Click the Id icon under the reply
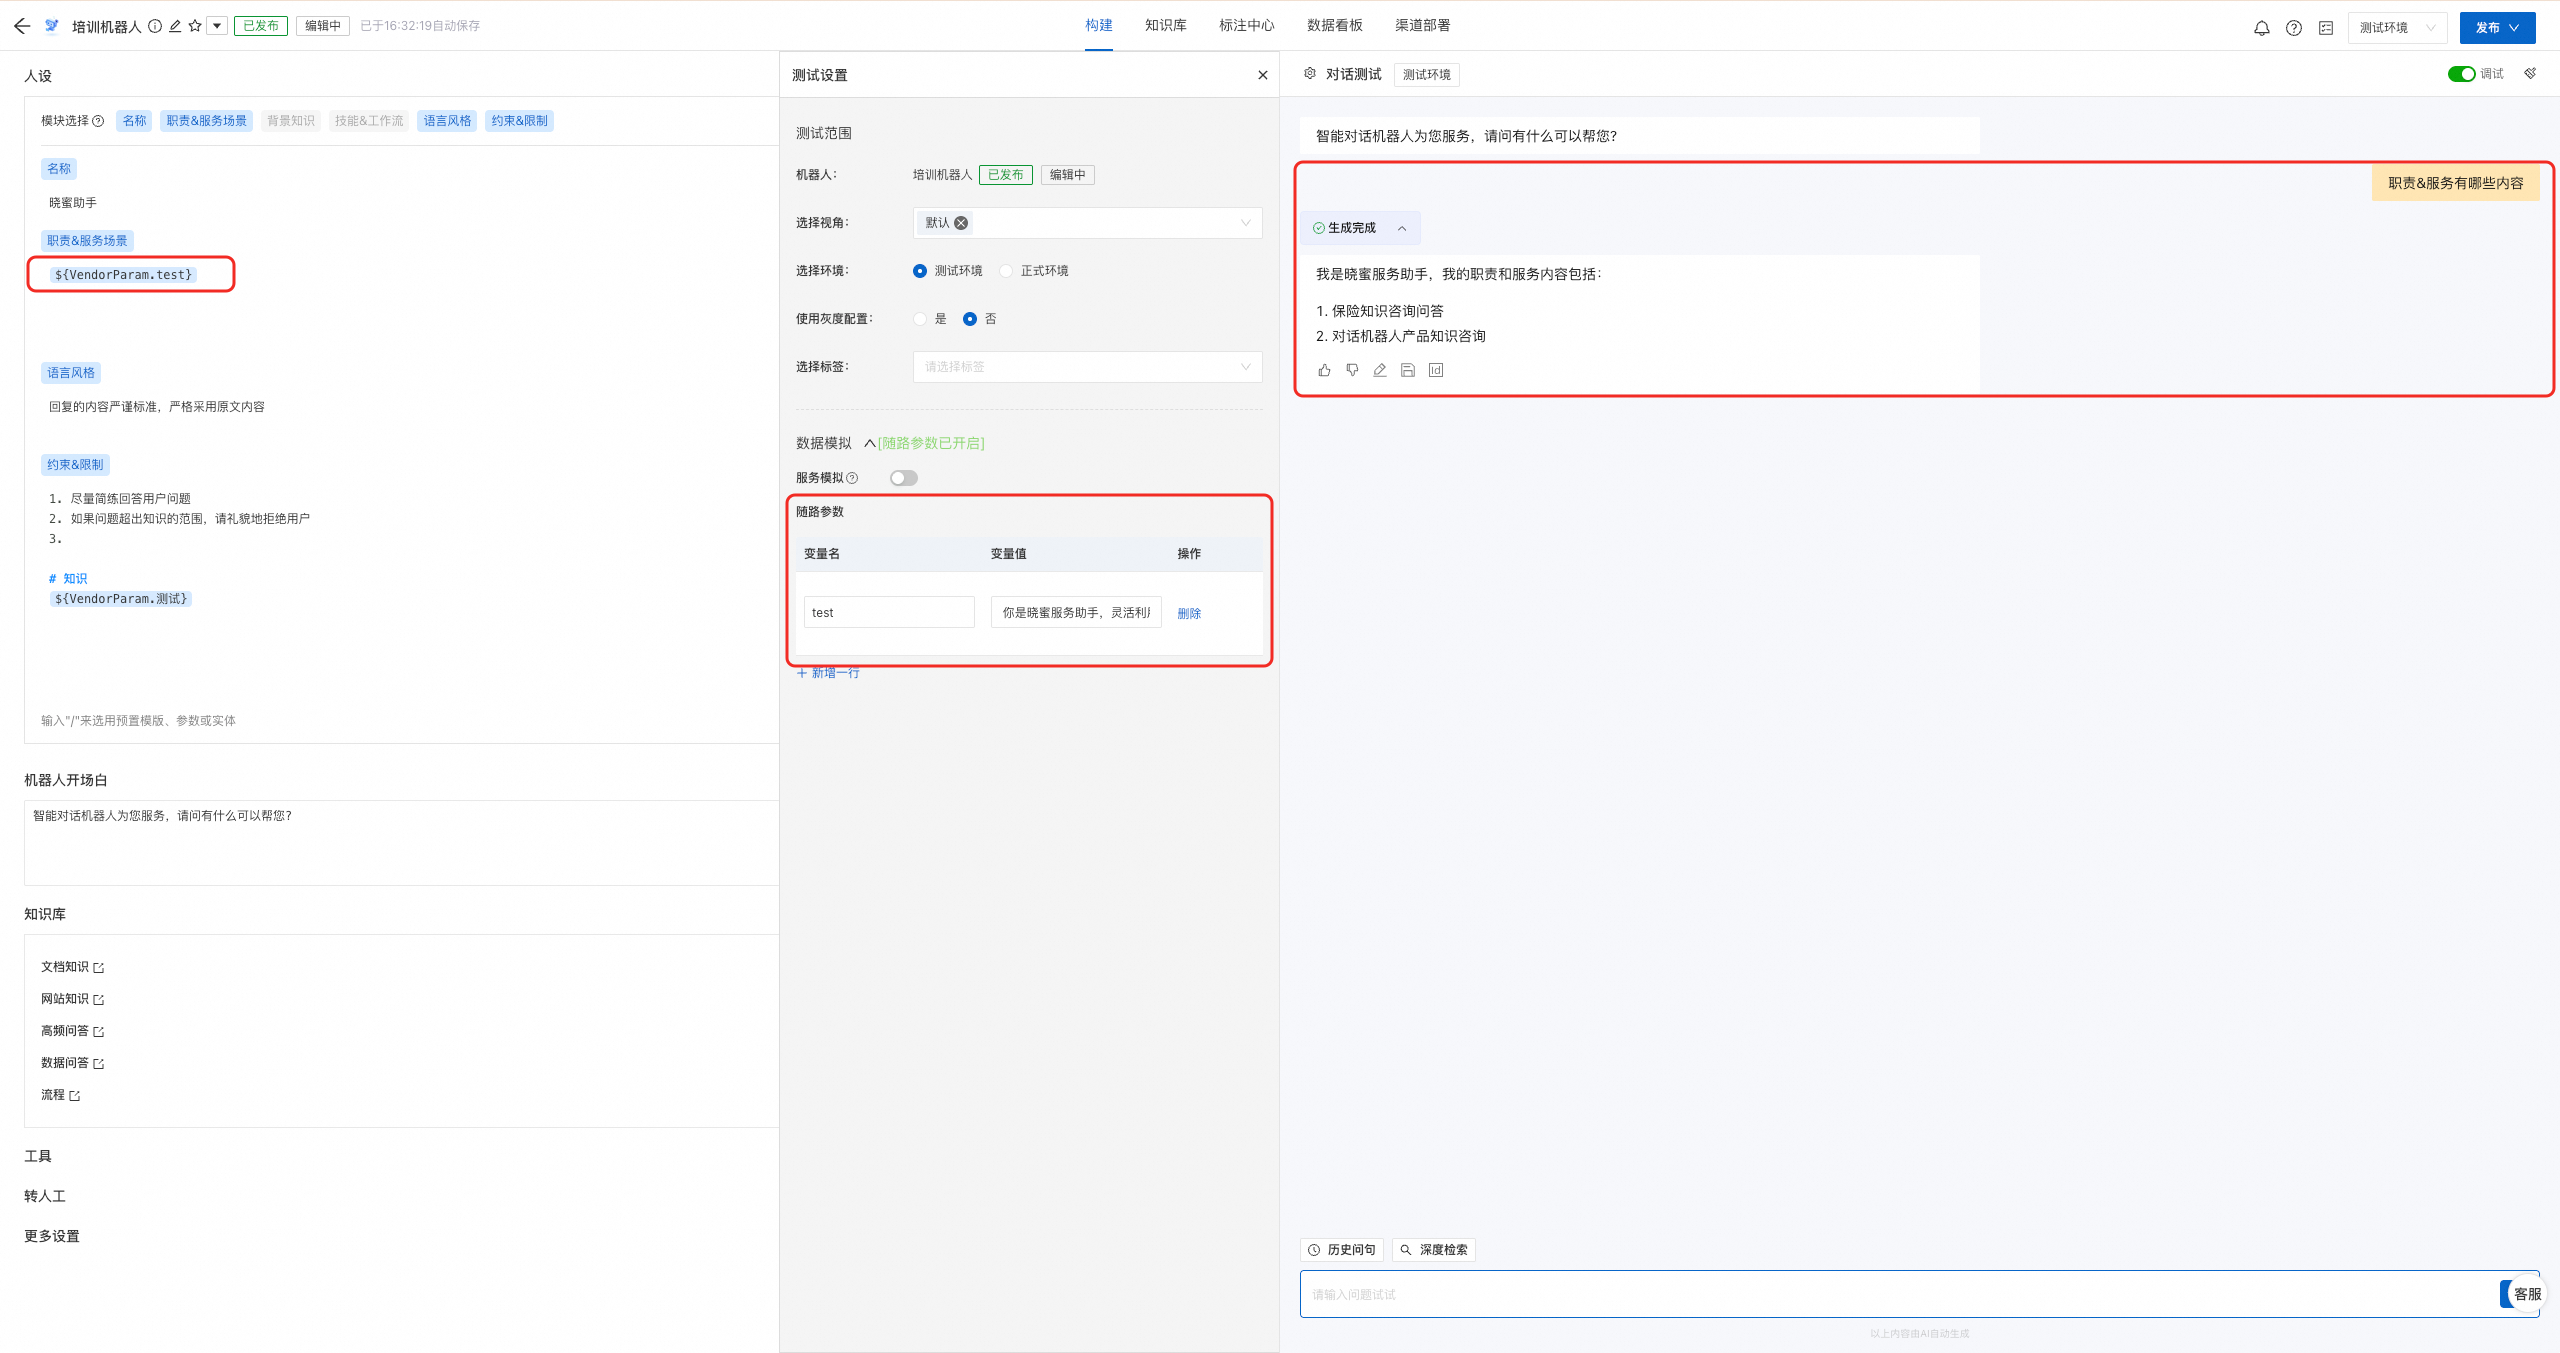 [1436, 370]
